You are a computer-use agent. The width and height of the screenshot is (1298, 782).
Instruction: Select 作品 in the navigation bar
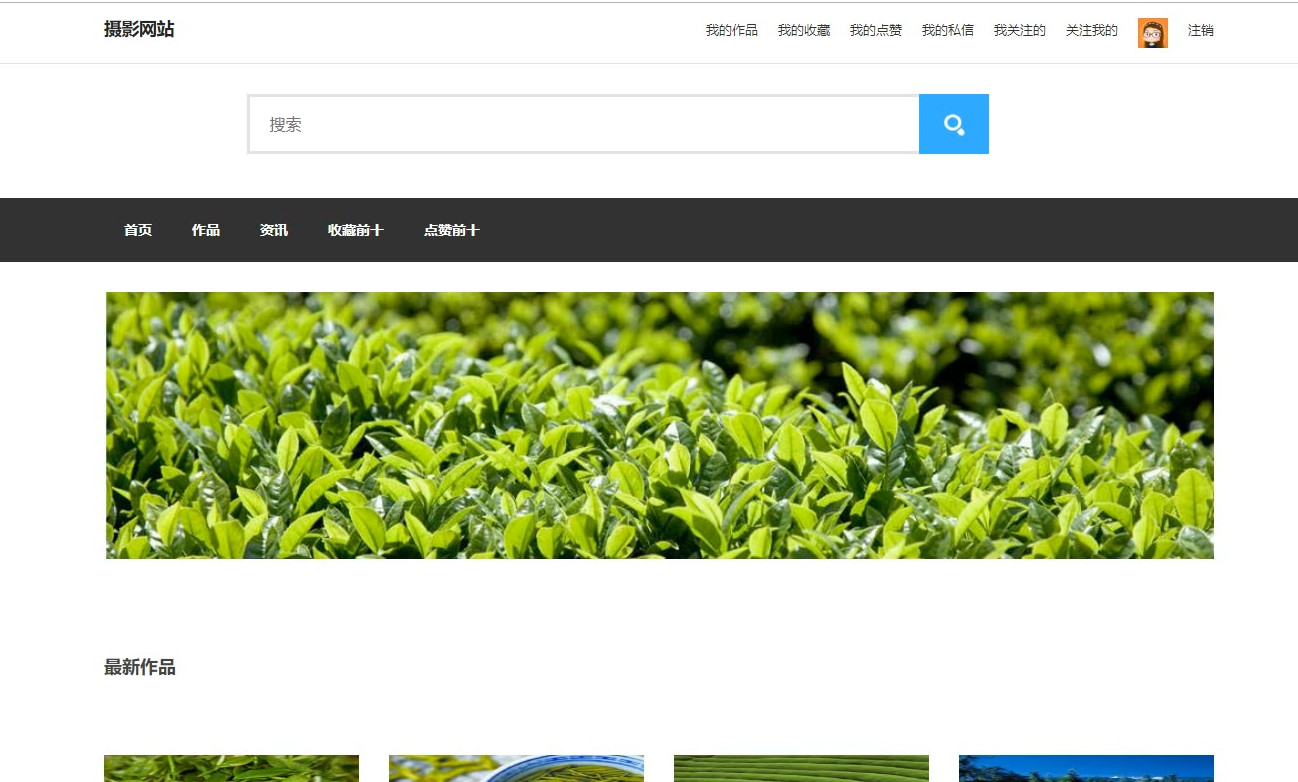point(206,230)
